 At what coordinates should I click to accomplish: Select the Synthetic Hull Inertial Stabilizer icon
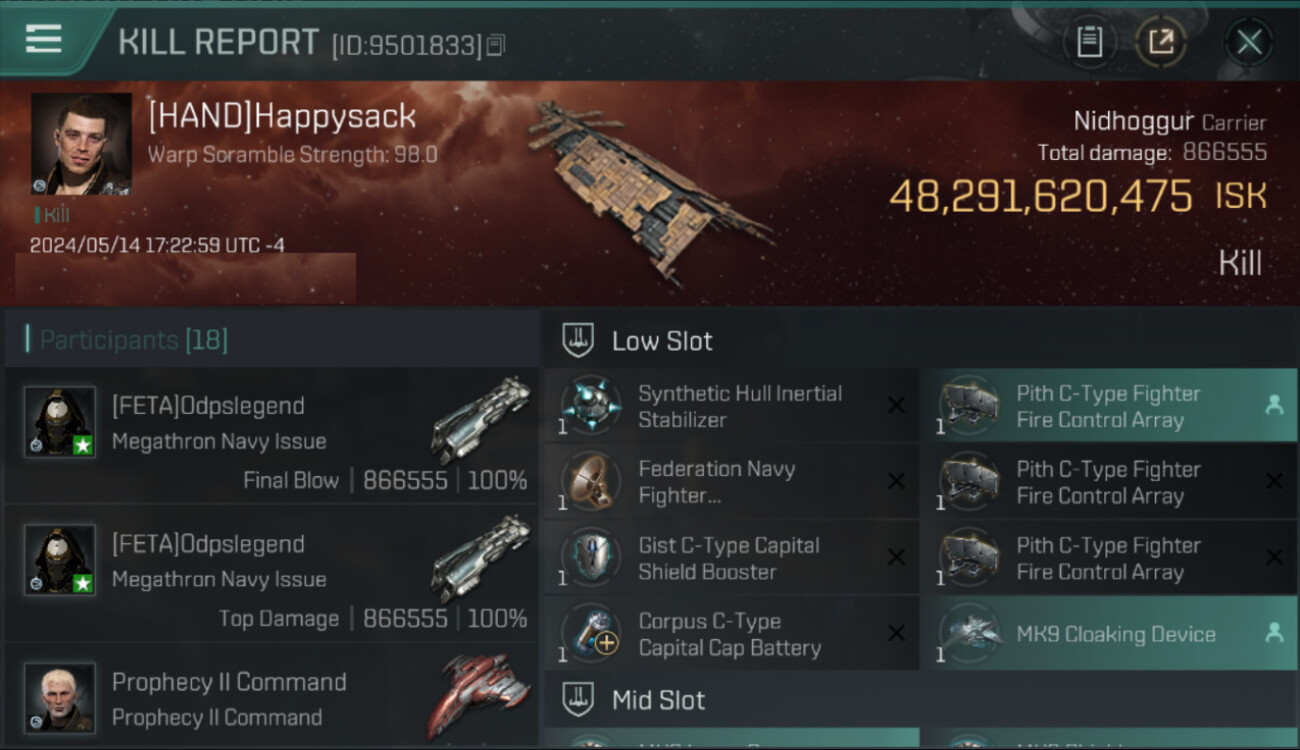coord(590,405)
